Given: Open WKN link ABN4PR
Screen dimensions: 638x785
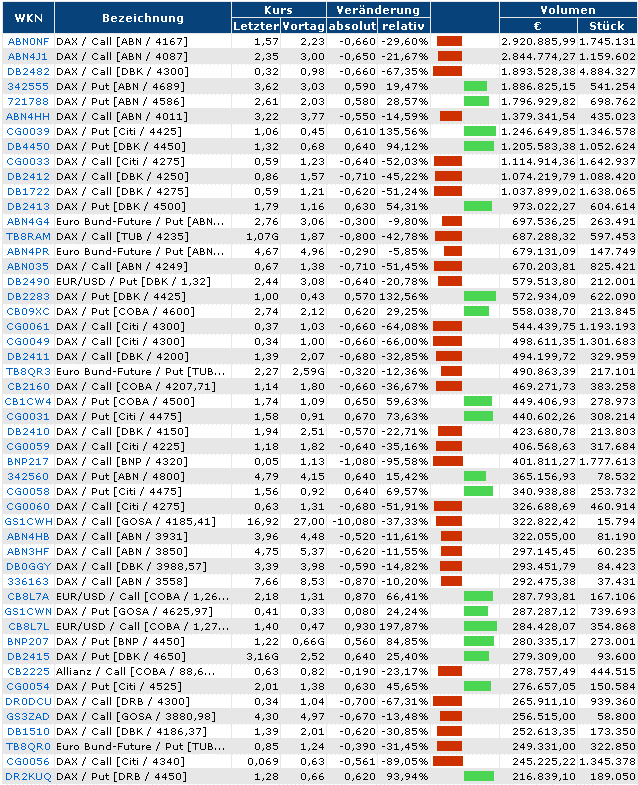Looking at the screenshot, I should pyautogui.click(x=28, y=252).
